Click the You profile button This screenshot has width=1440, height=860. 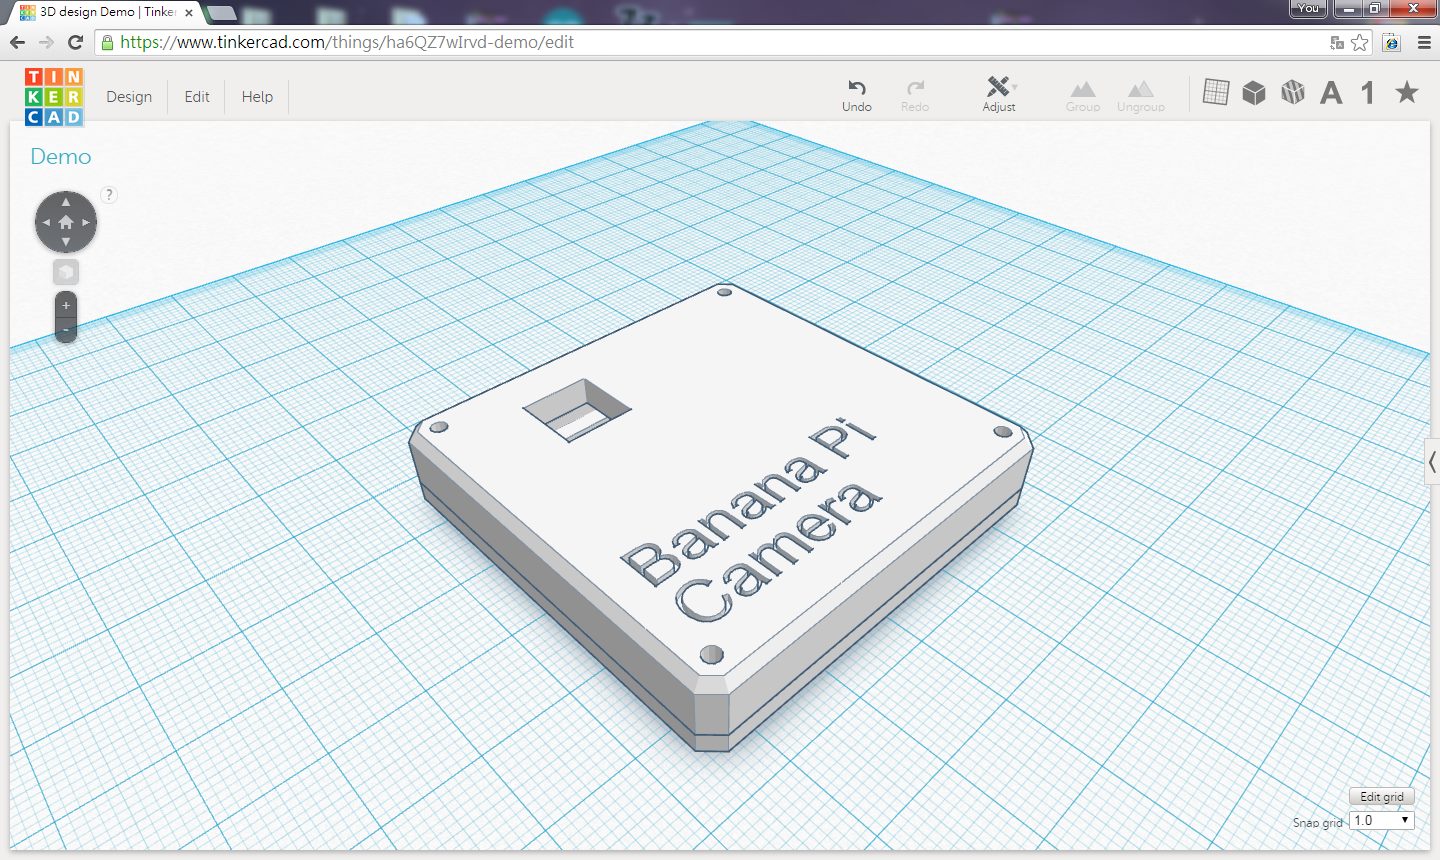[1309, 8]
